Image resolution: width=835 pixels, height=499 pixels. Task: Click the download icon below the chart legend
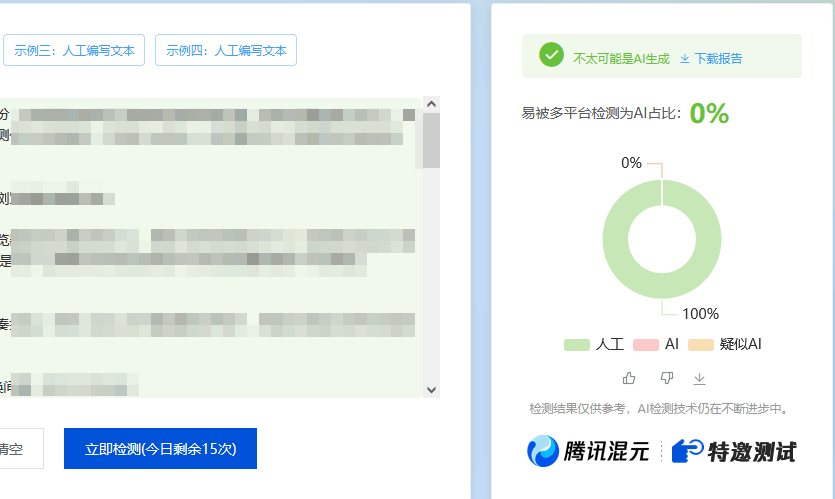[699, 379]
